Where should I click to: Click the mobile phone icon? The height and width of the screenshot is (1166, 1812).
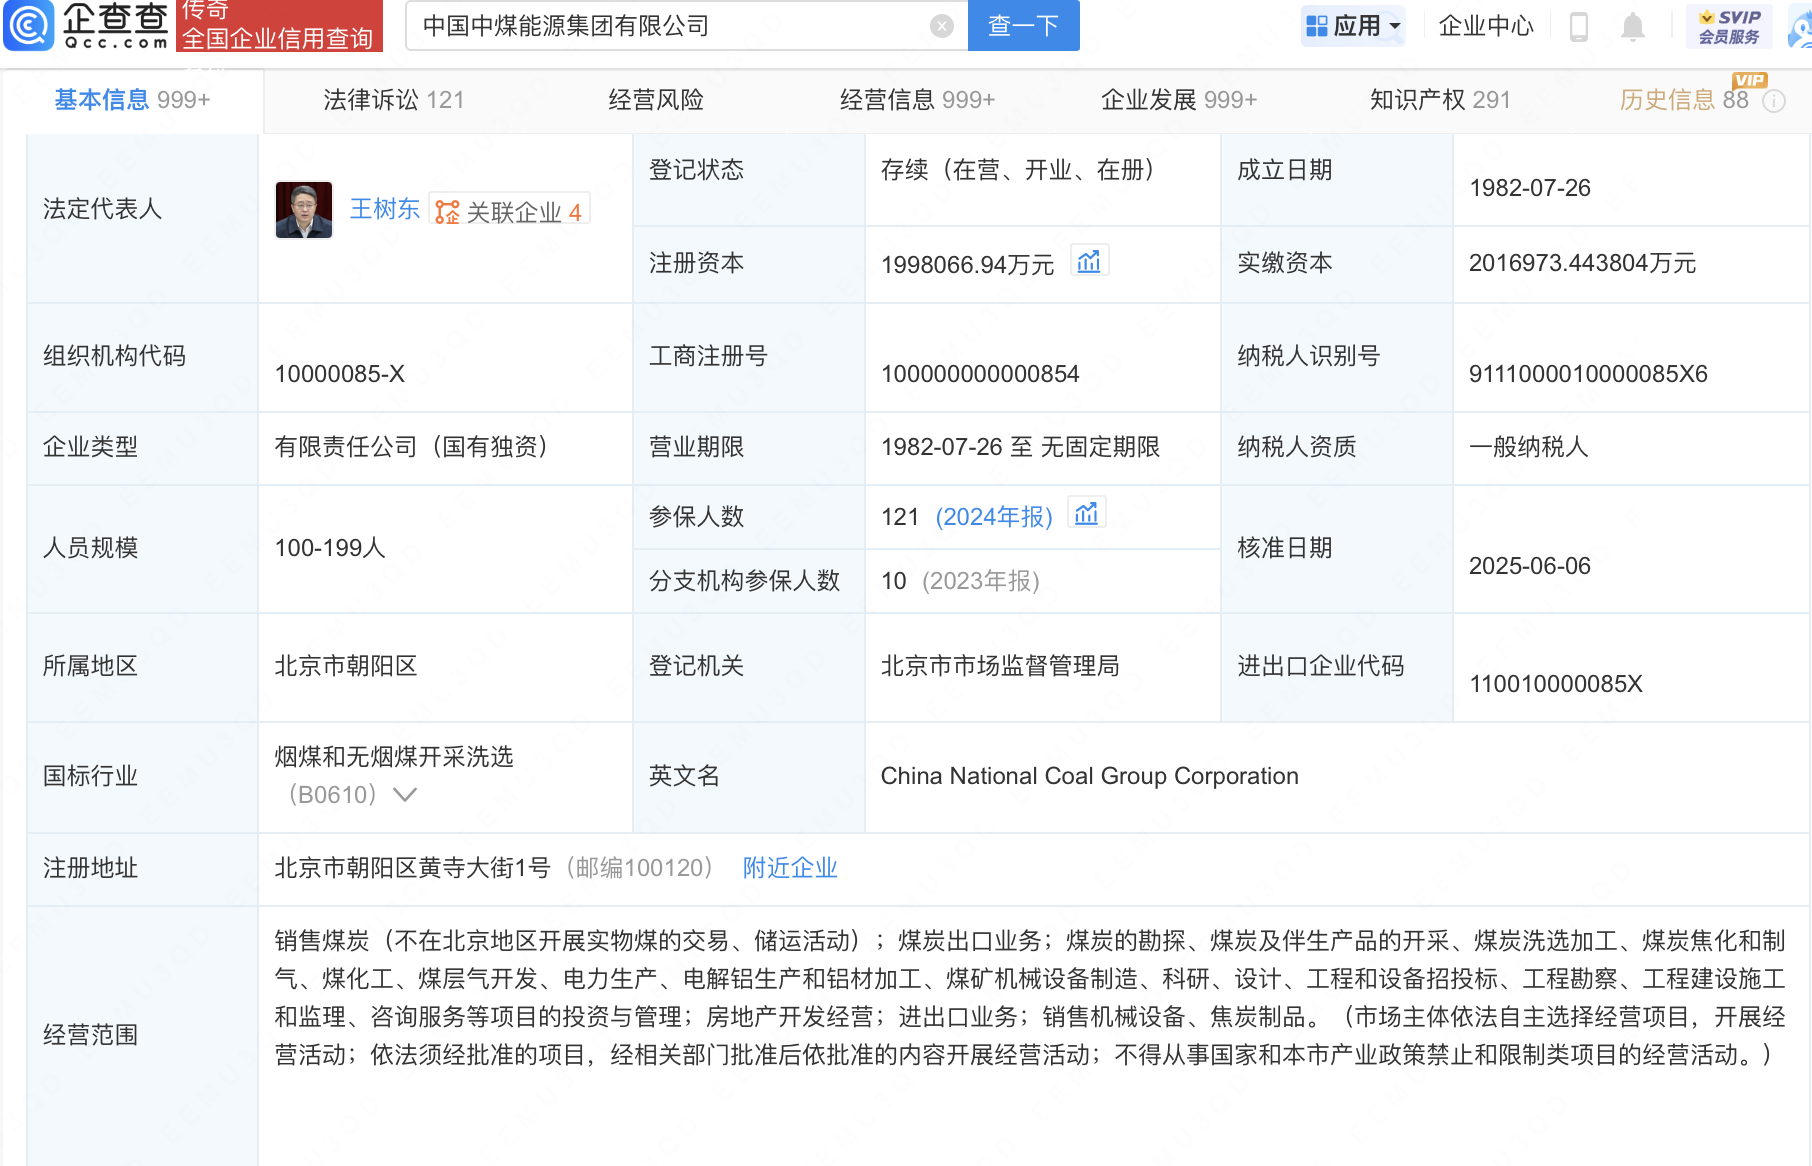click(x=1579, y=27)
